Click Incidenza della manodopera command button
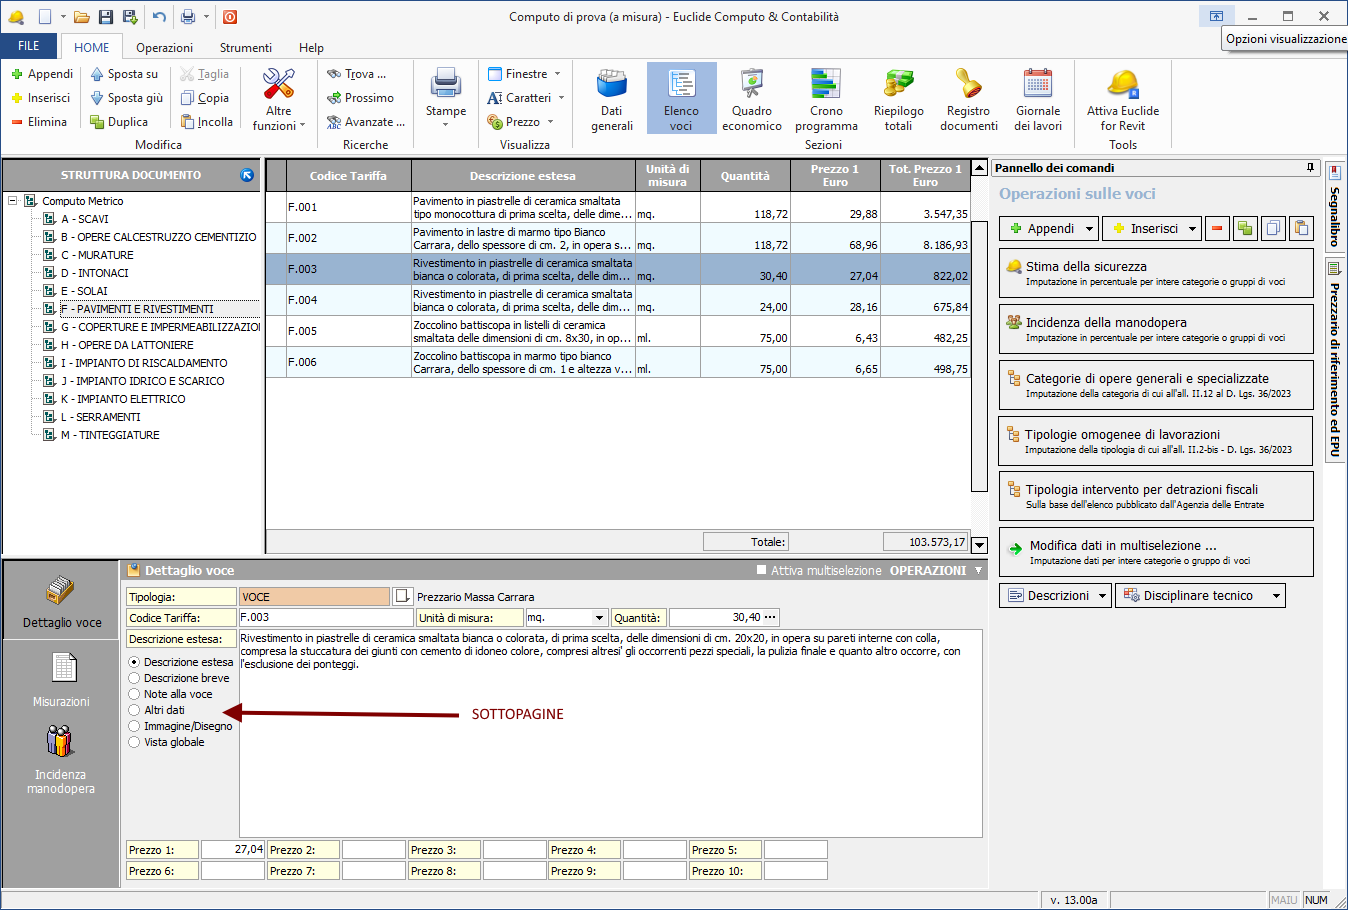The image size is (1348, 910). [x=1155, y=329]
